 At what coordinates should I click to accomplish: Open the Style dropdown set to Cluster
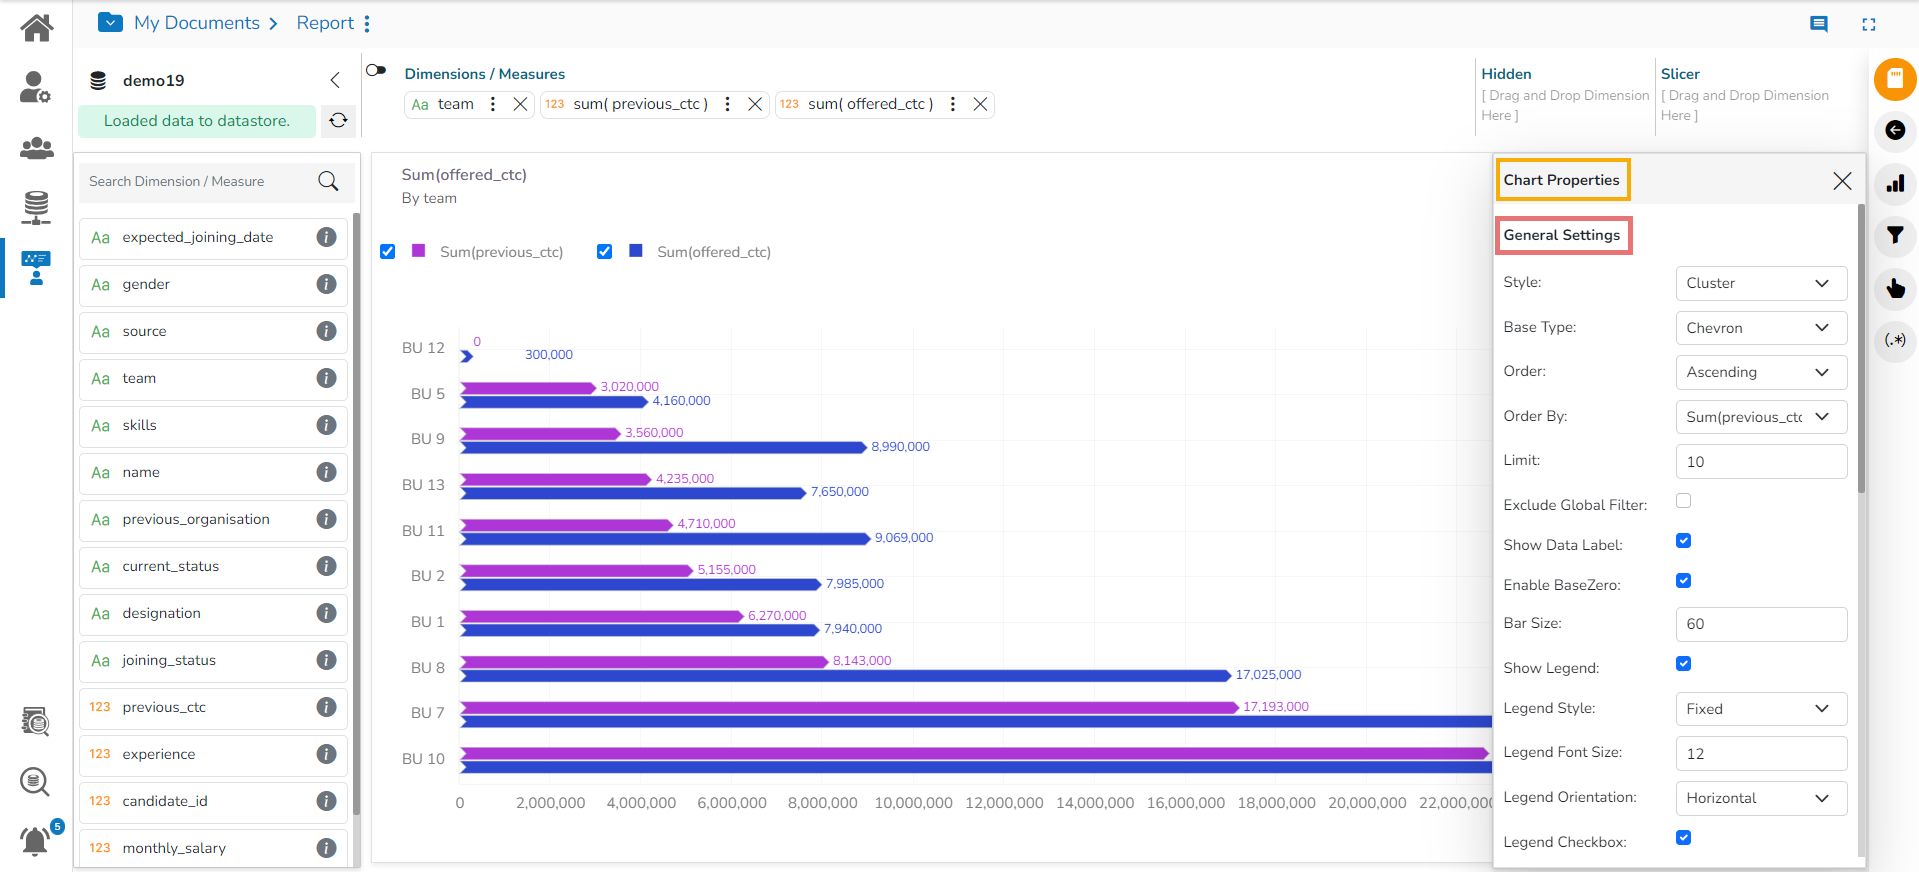pyautogui.click(x=1760, y=283)
